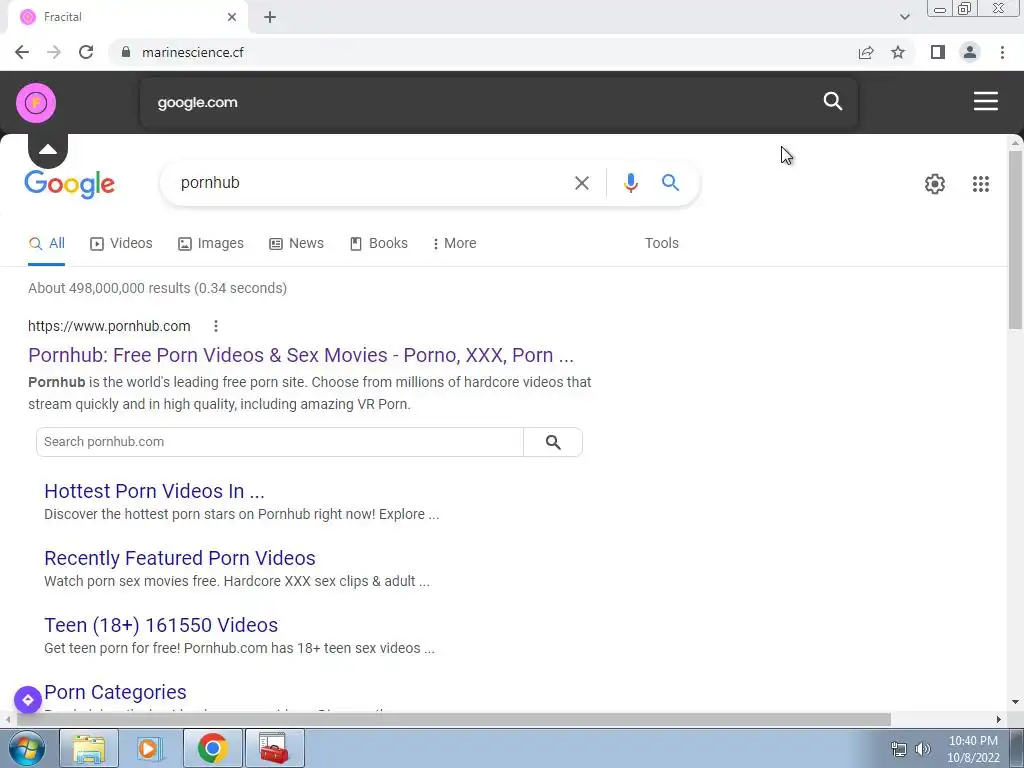Open the tab search dropdown chevron
The image size is (1024, 768).
point(904,17)
